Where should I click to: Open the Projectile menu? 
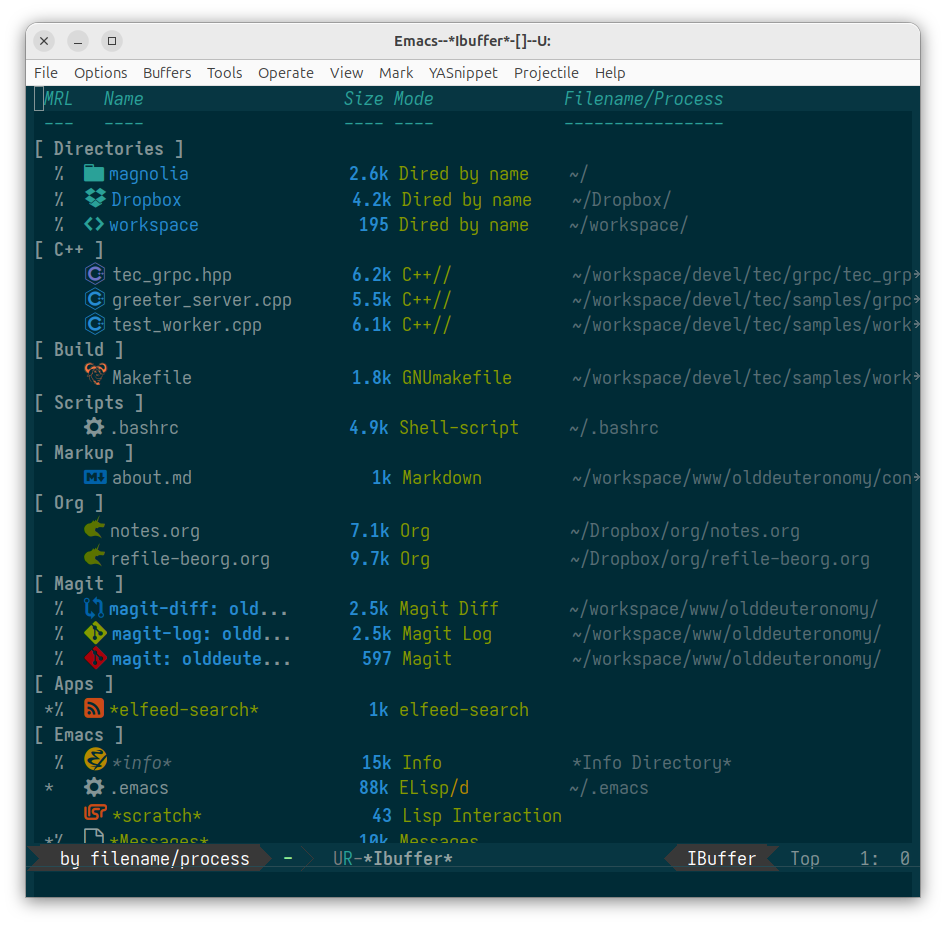click(x=546, y=73)
